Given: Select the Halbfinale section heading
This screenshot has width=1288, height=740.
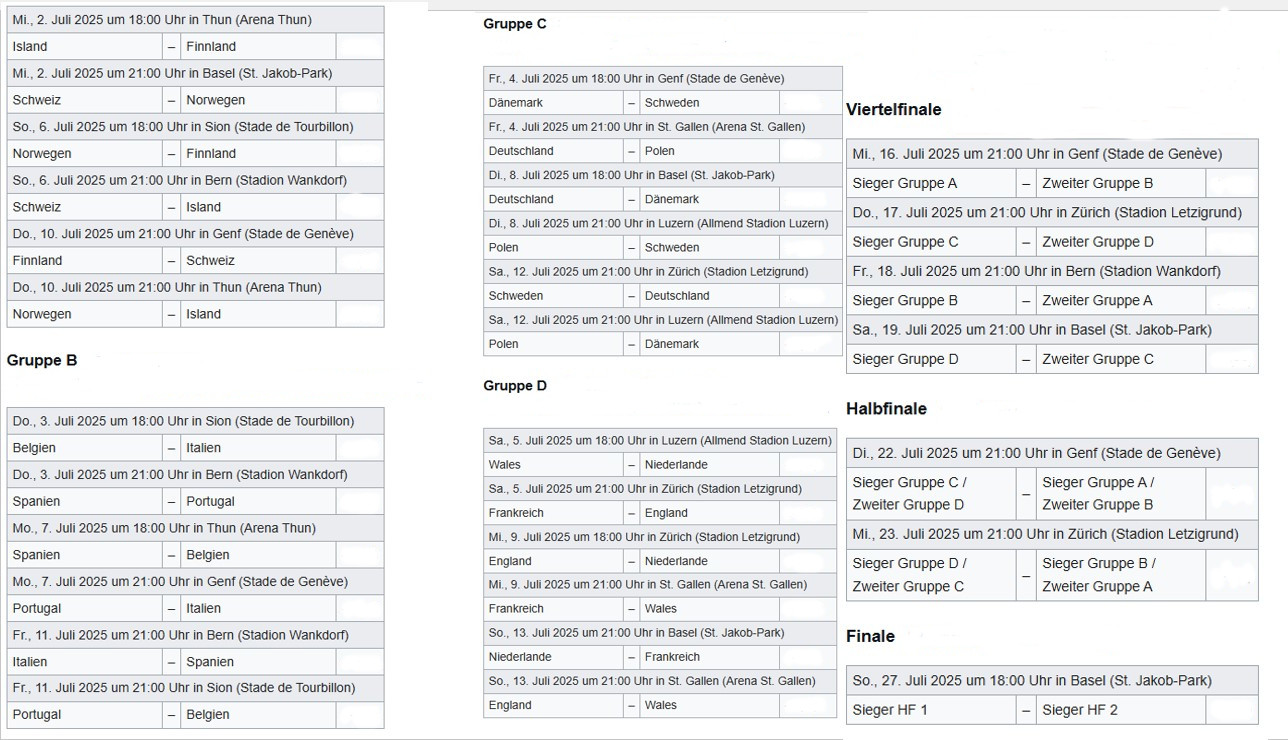Looking at the screenshot, I should tap(886, 409).
